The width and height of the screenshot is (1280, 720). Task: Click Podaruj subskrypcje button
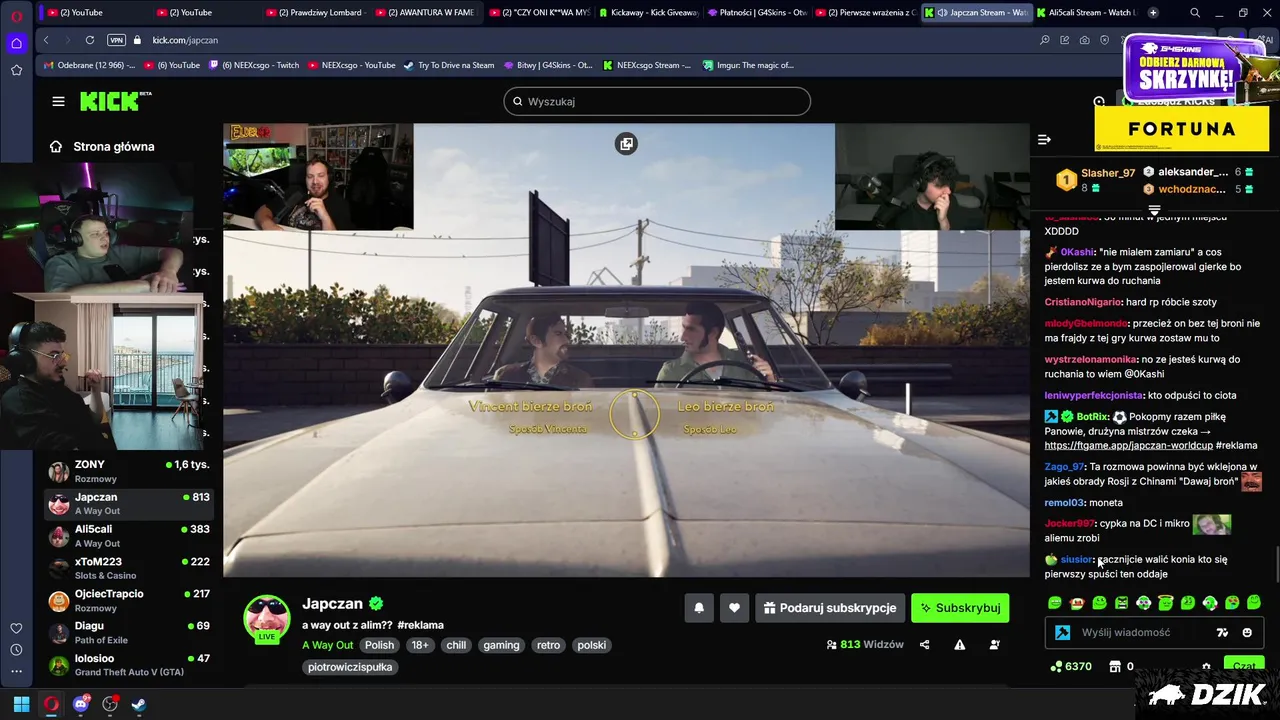(830, 608)
